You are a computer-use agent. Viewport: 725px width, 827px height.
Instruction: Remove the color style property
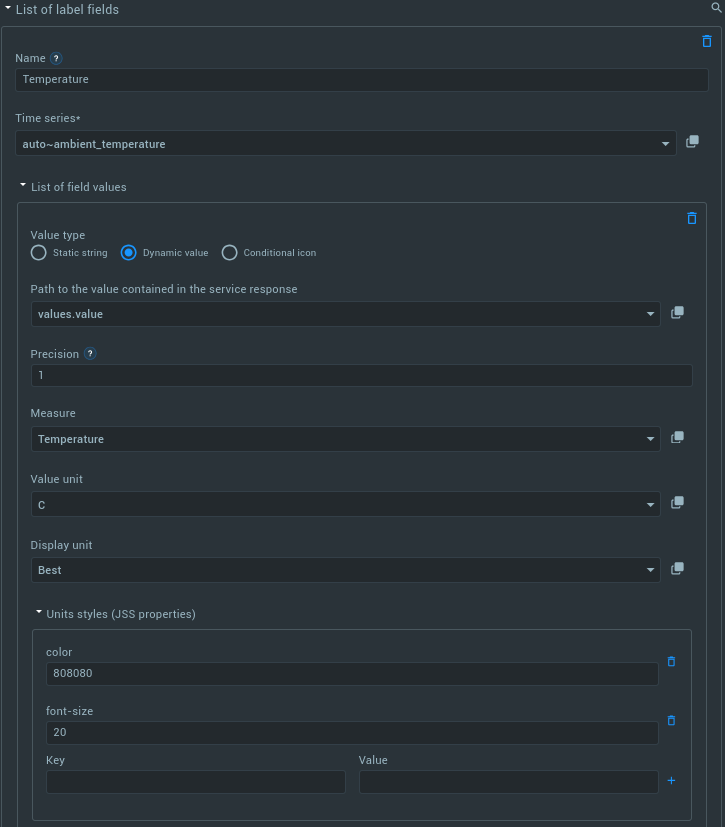(x=671, y=661)
